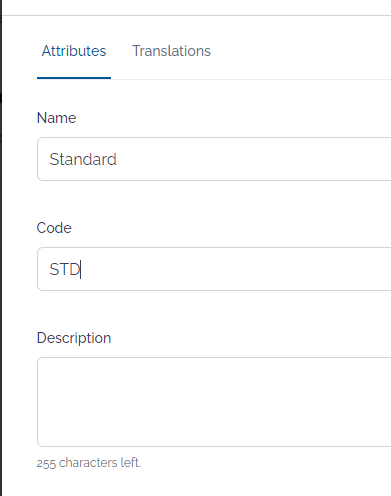Click the Name field label
Image resolution: width=391 pixels, height=496 pixels.
coord(56,118)
